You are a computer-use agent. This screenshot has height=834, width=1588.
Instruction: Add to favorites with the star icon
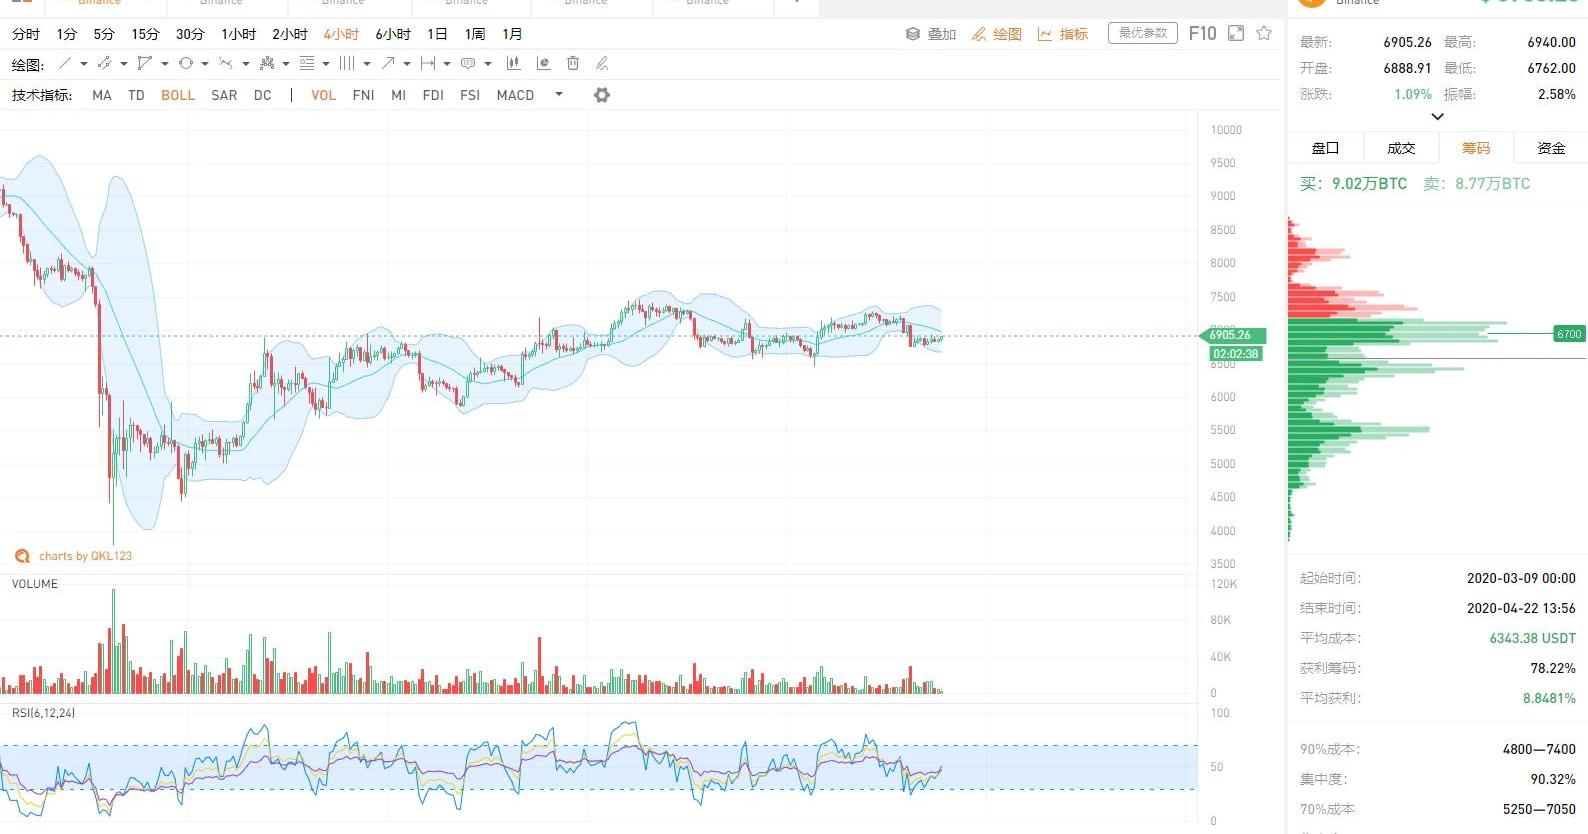coord(1264,33)
